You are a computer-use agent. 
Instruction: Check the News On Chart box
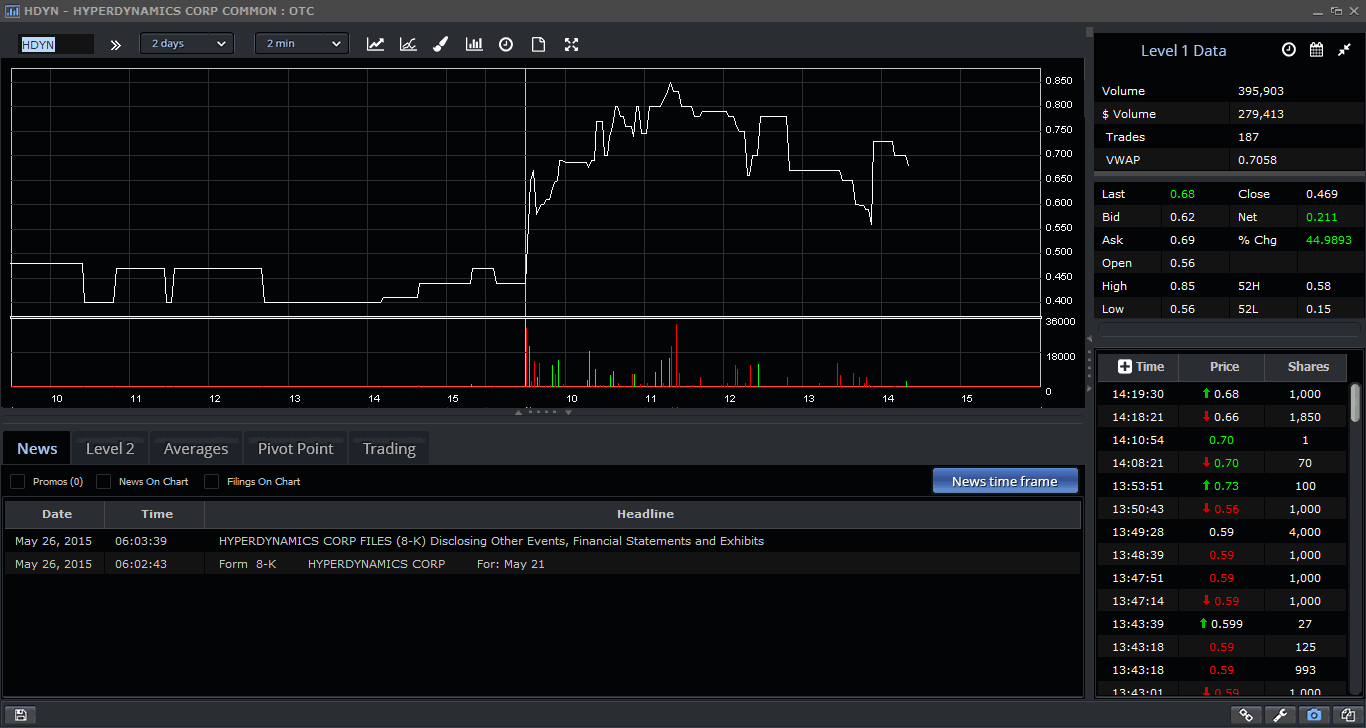click(104, 482)
